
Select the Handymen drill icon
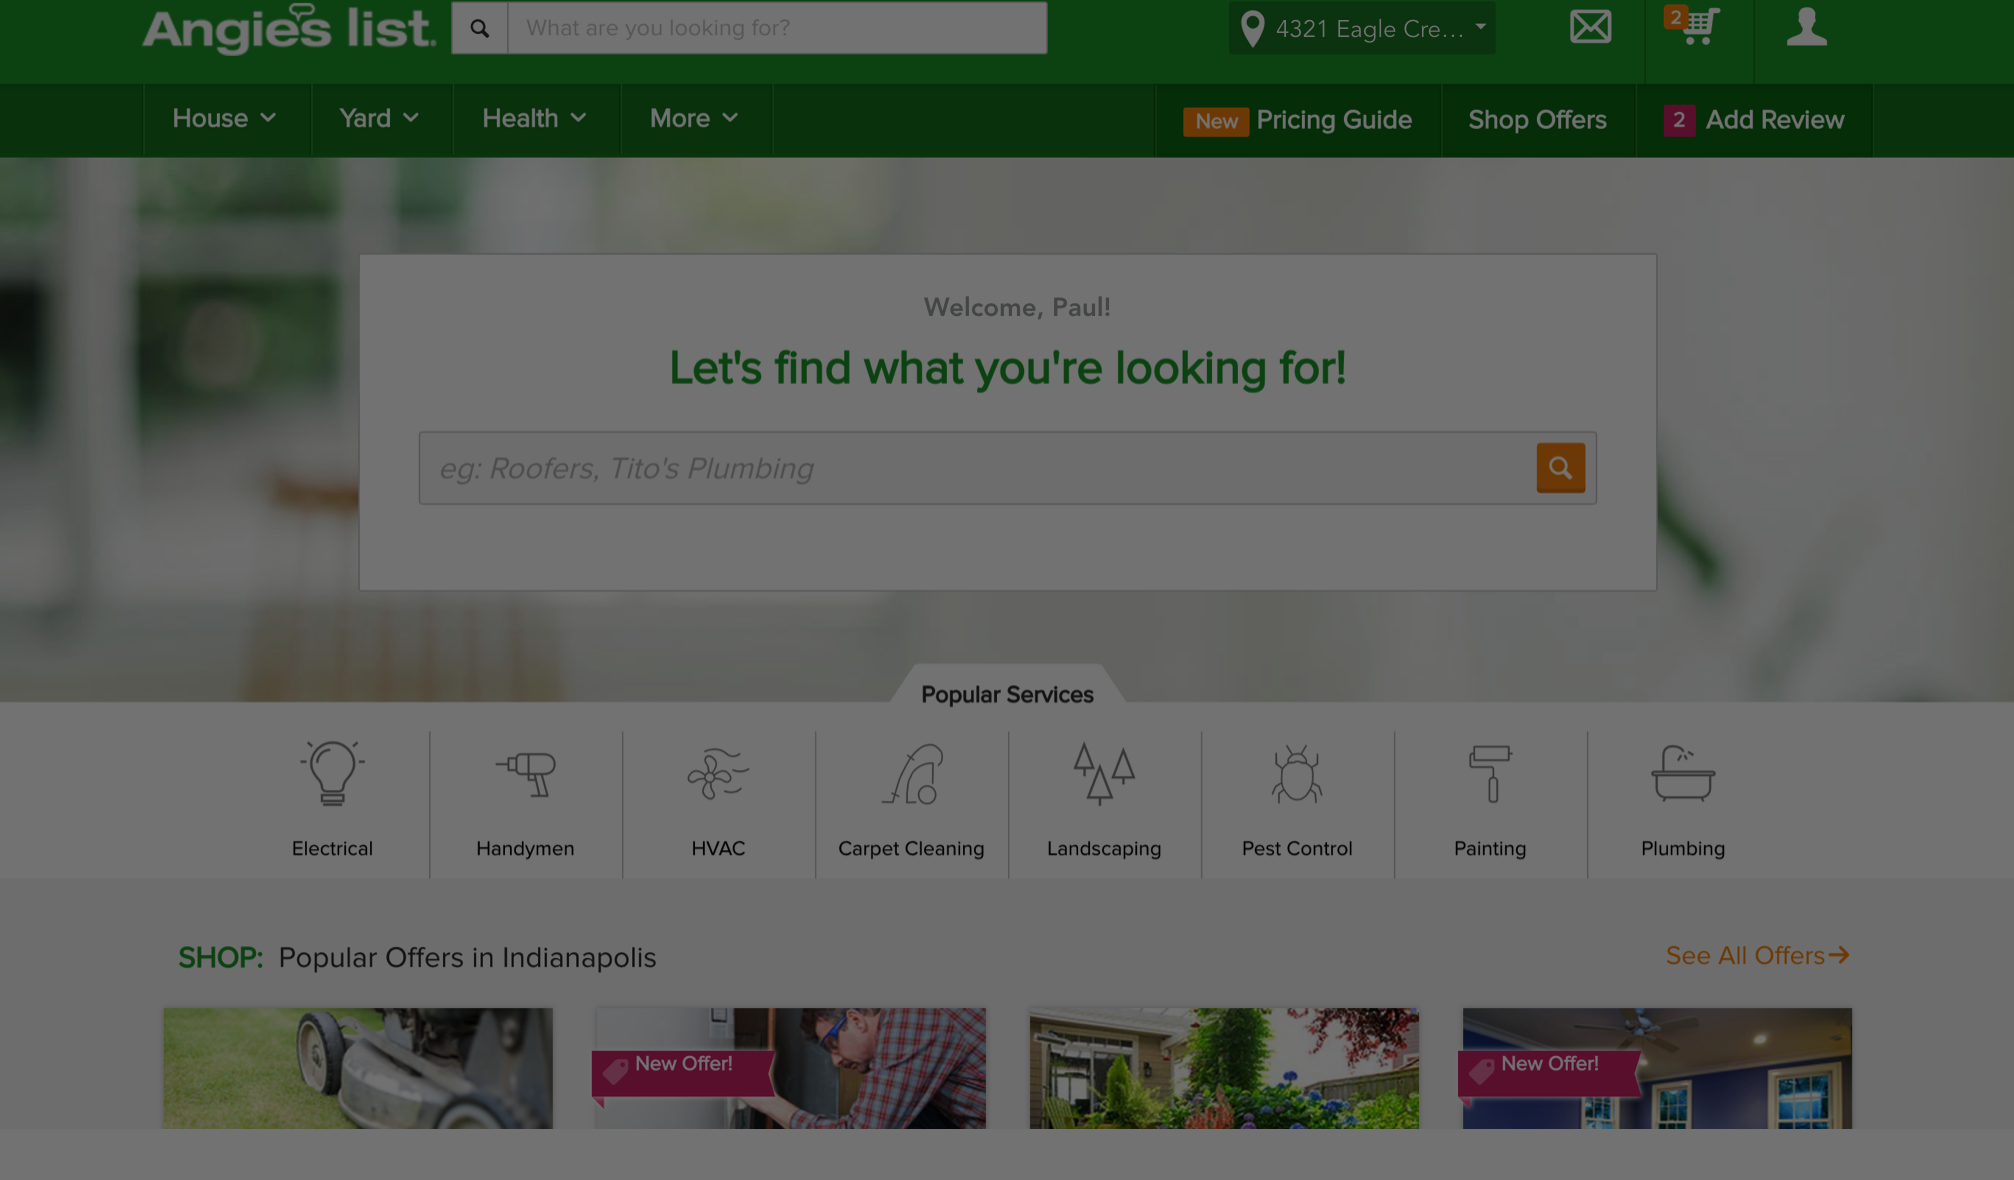click(525, 773)
